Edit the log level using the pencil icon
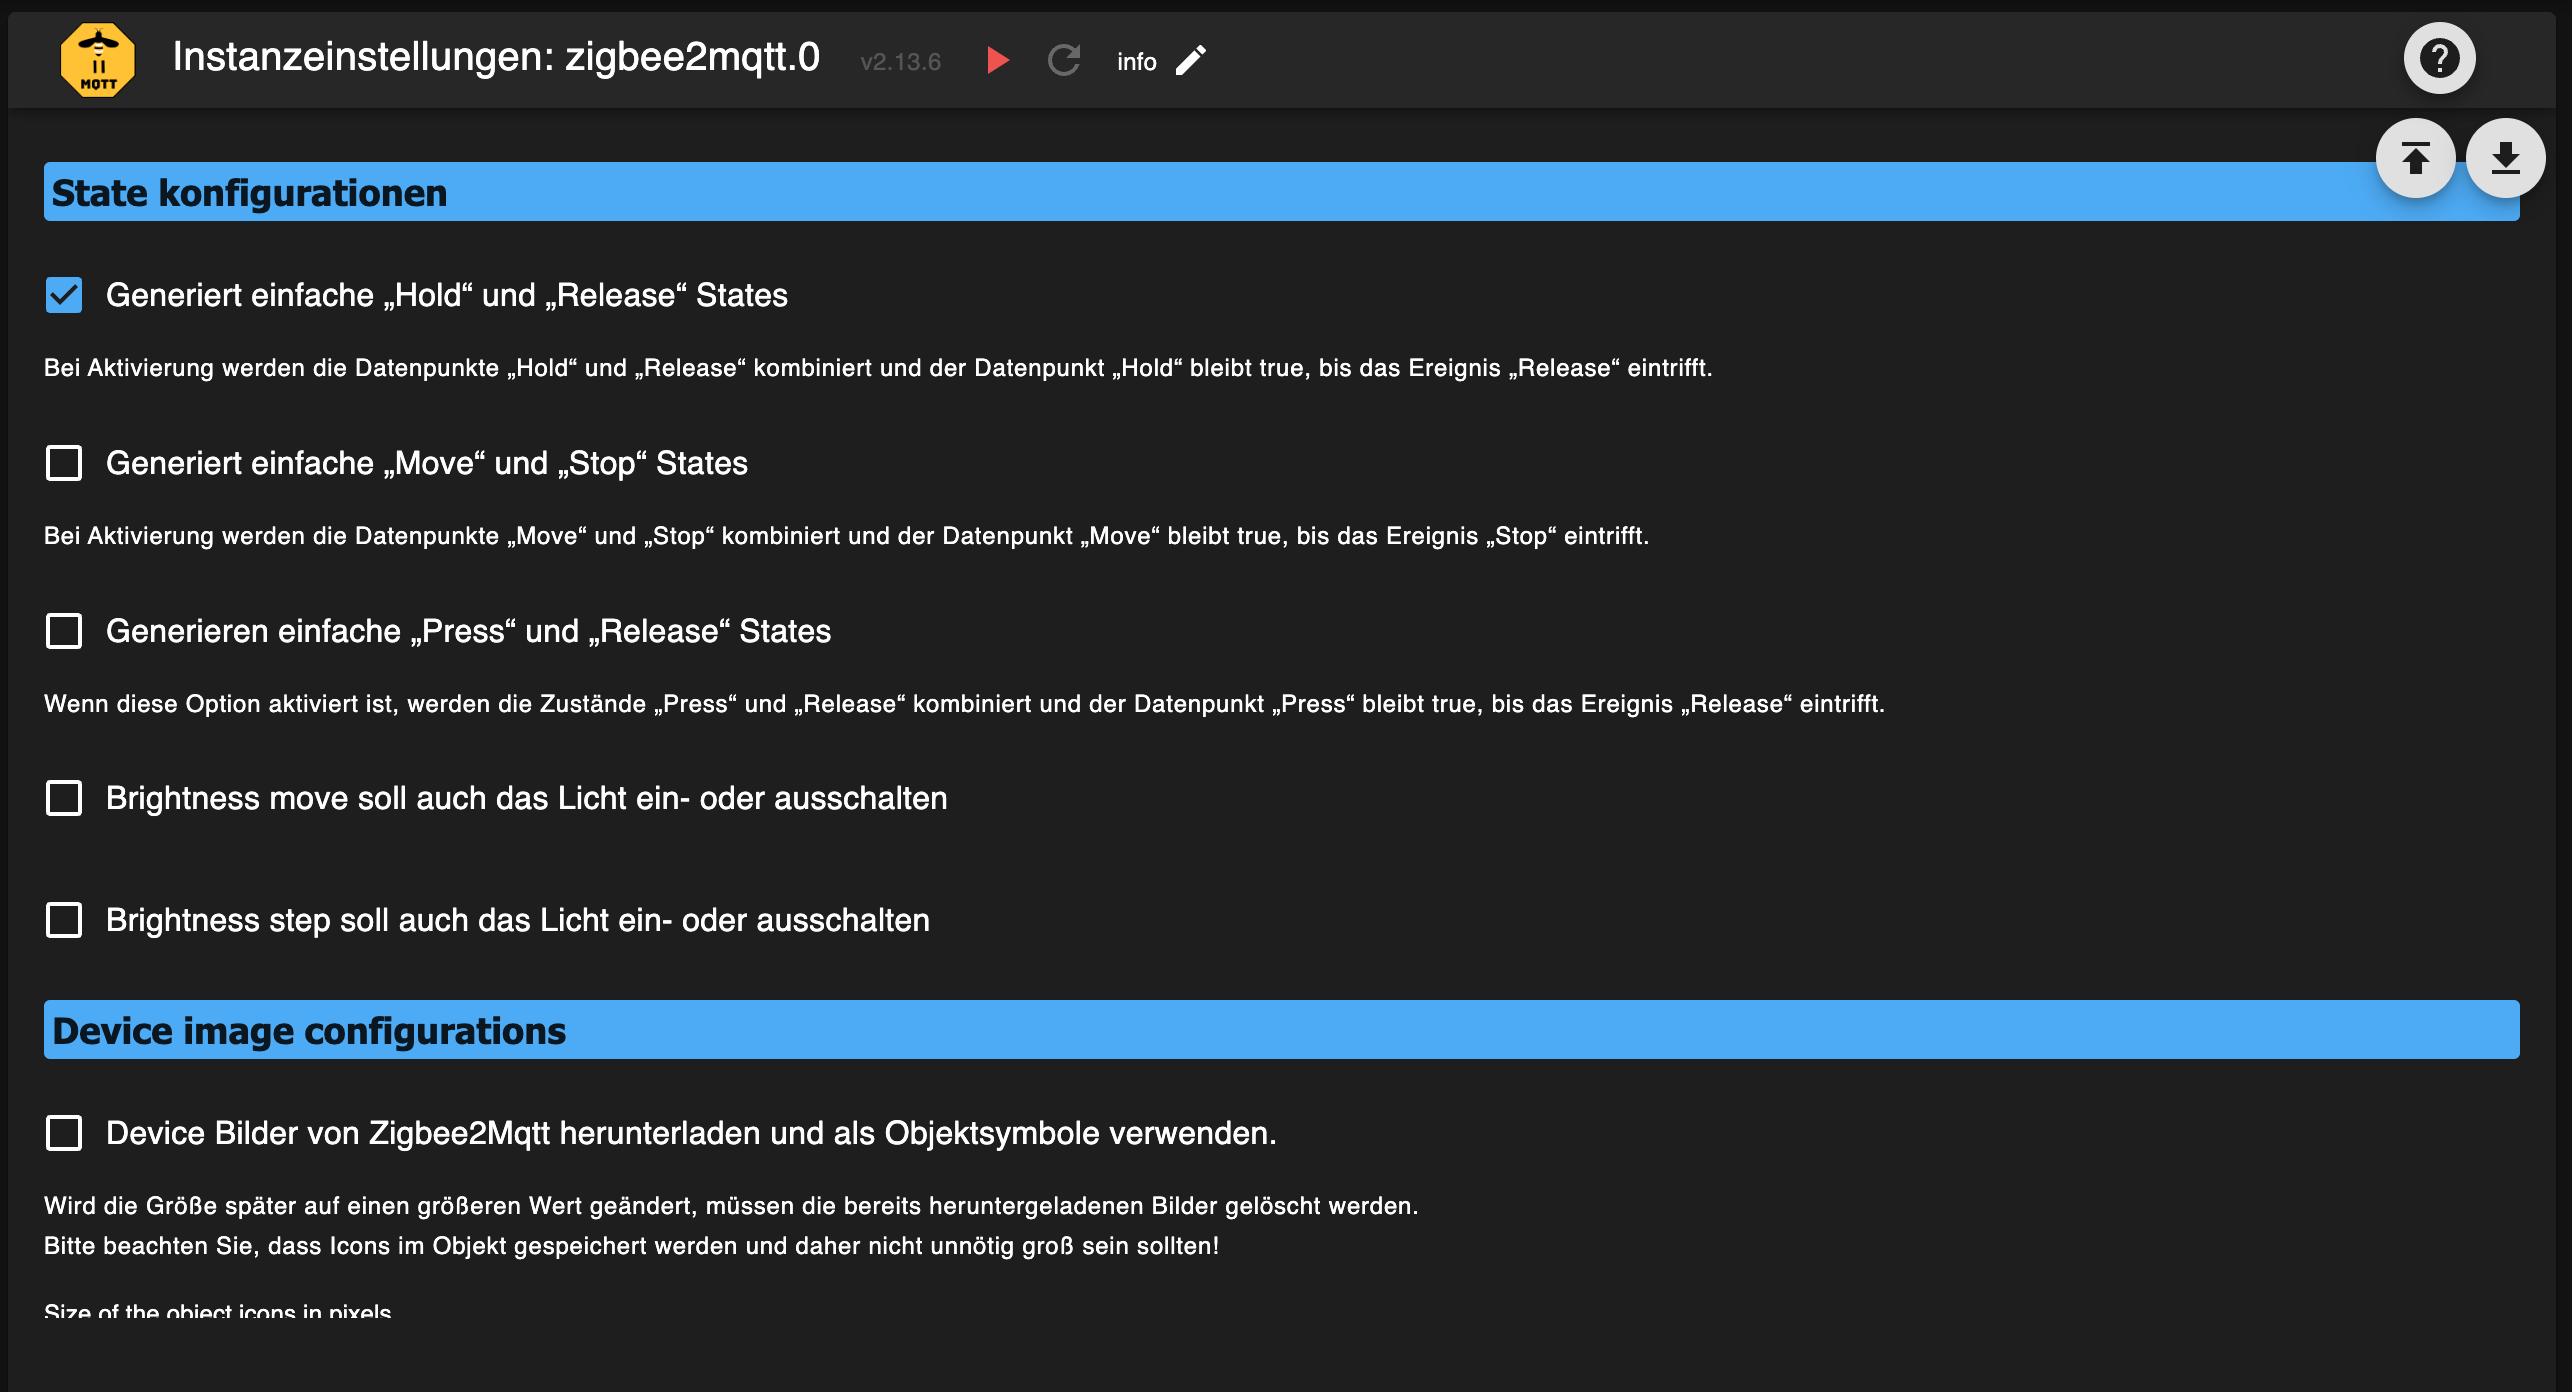 [x=1190, y=60]
